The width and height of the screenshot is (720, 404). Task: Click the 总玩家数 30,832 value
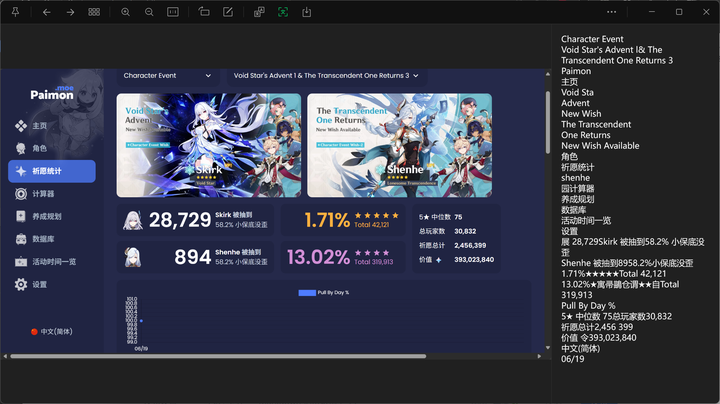(x=465, y=231)
